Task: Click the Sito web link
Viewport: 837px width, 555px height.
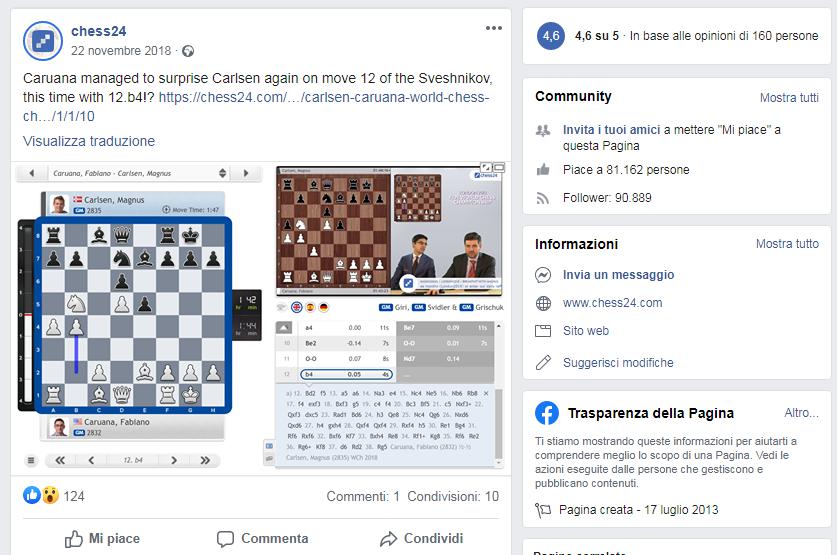Action: tap(586, 331)
